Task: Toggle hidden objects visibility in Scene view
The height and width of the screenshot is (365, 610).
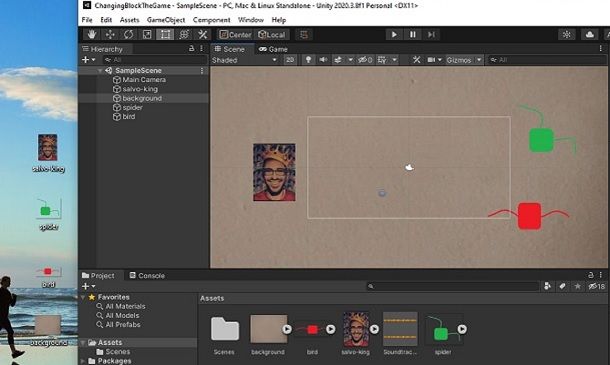Action: point(365,60)
